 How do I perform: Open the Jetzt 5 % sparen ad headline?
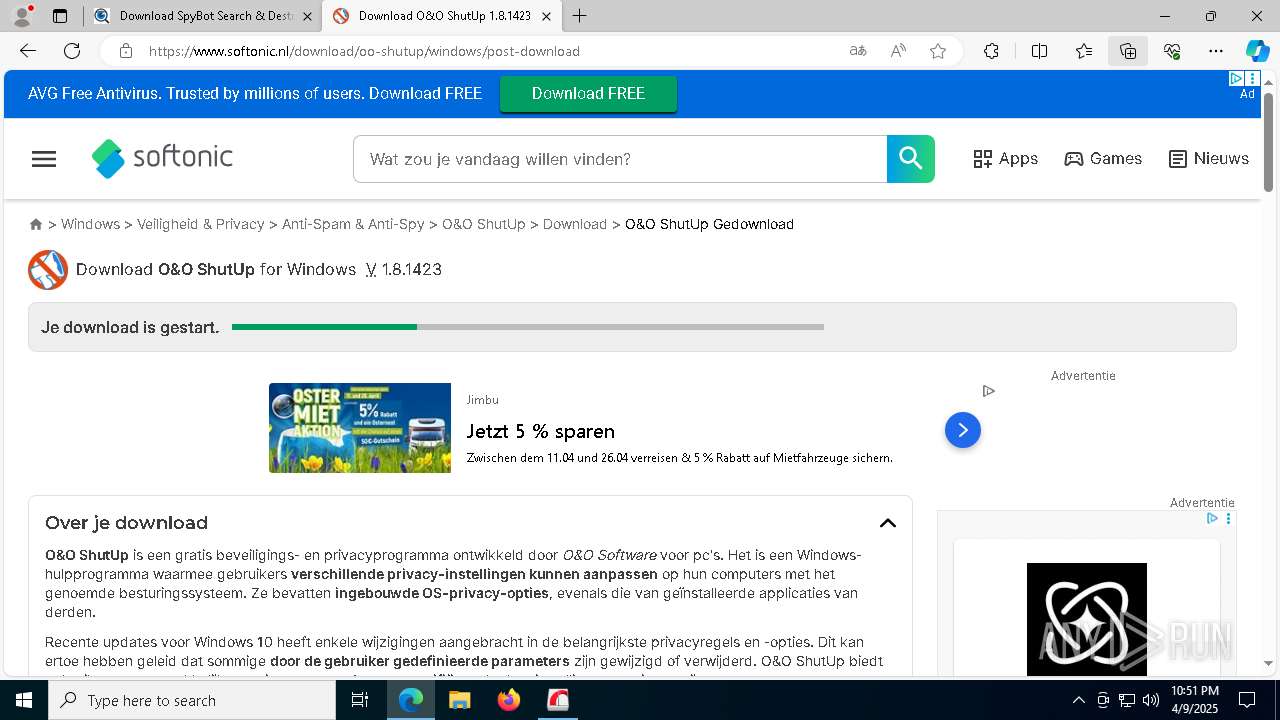click(x=541, y=431)
